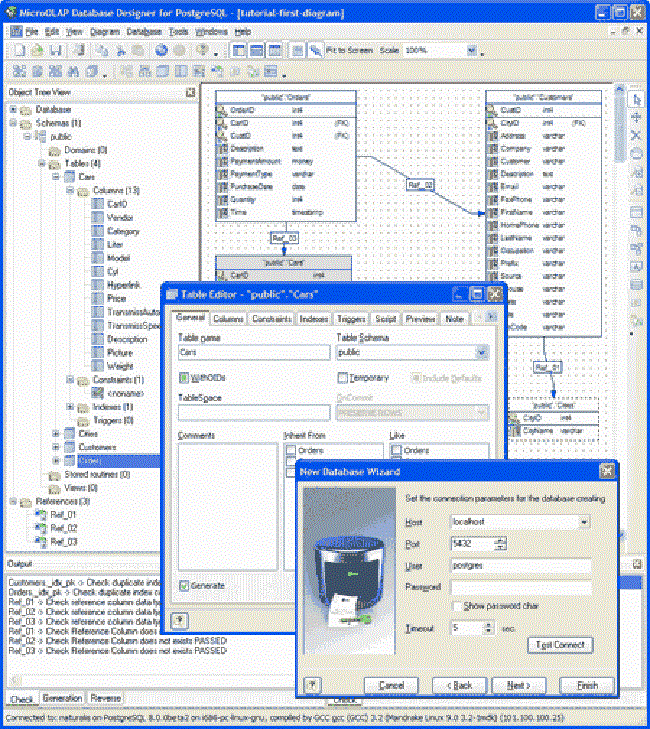This screenshot has height=729, width=650.
Task: Click the Ref_01 reference icon in tree
Action: tap(41, 515)
